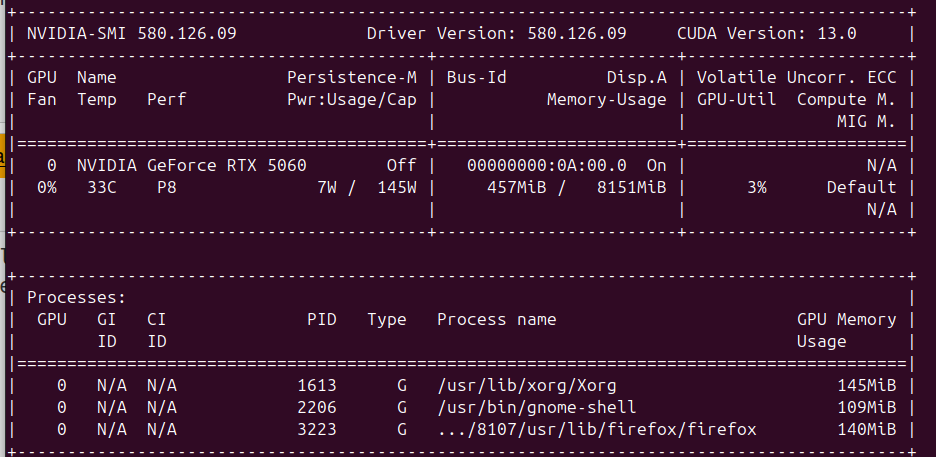The height and width of the screenshot is (457, 936).
Task: Click the 33C temperature reading
Action: point(96,187)
